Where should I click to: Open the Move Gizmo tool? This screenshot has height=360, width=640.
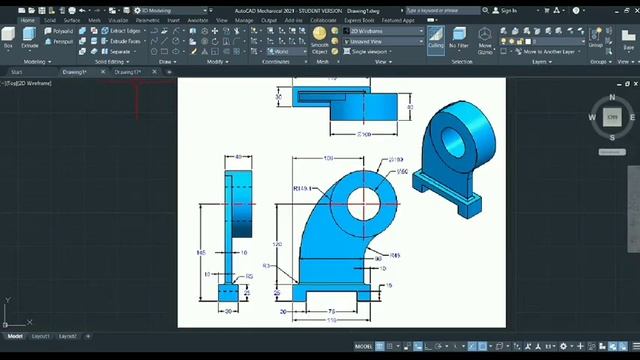[485, 40]
